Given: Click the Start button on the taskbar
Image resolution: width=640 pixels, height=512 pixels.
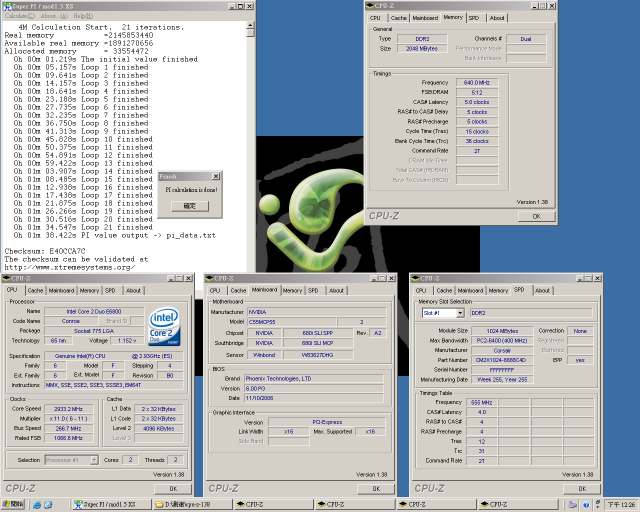Looking at the screenshot, I should (x=13, y=504).
